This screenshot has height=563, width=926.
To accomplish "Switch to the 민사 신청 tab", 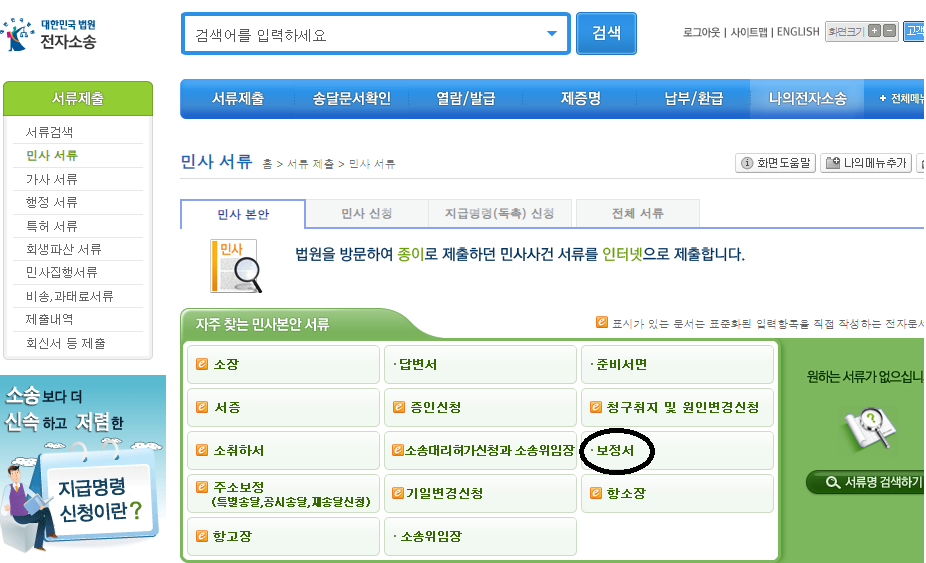I will click(x=367, y=213).
